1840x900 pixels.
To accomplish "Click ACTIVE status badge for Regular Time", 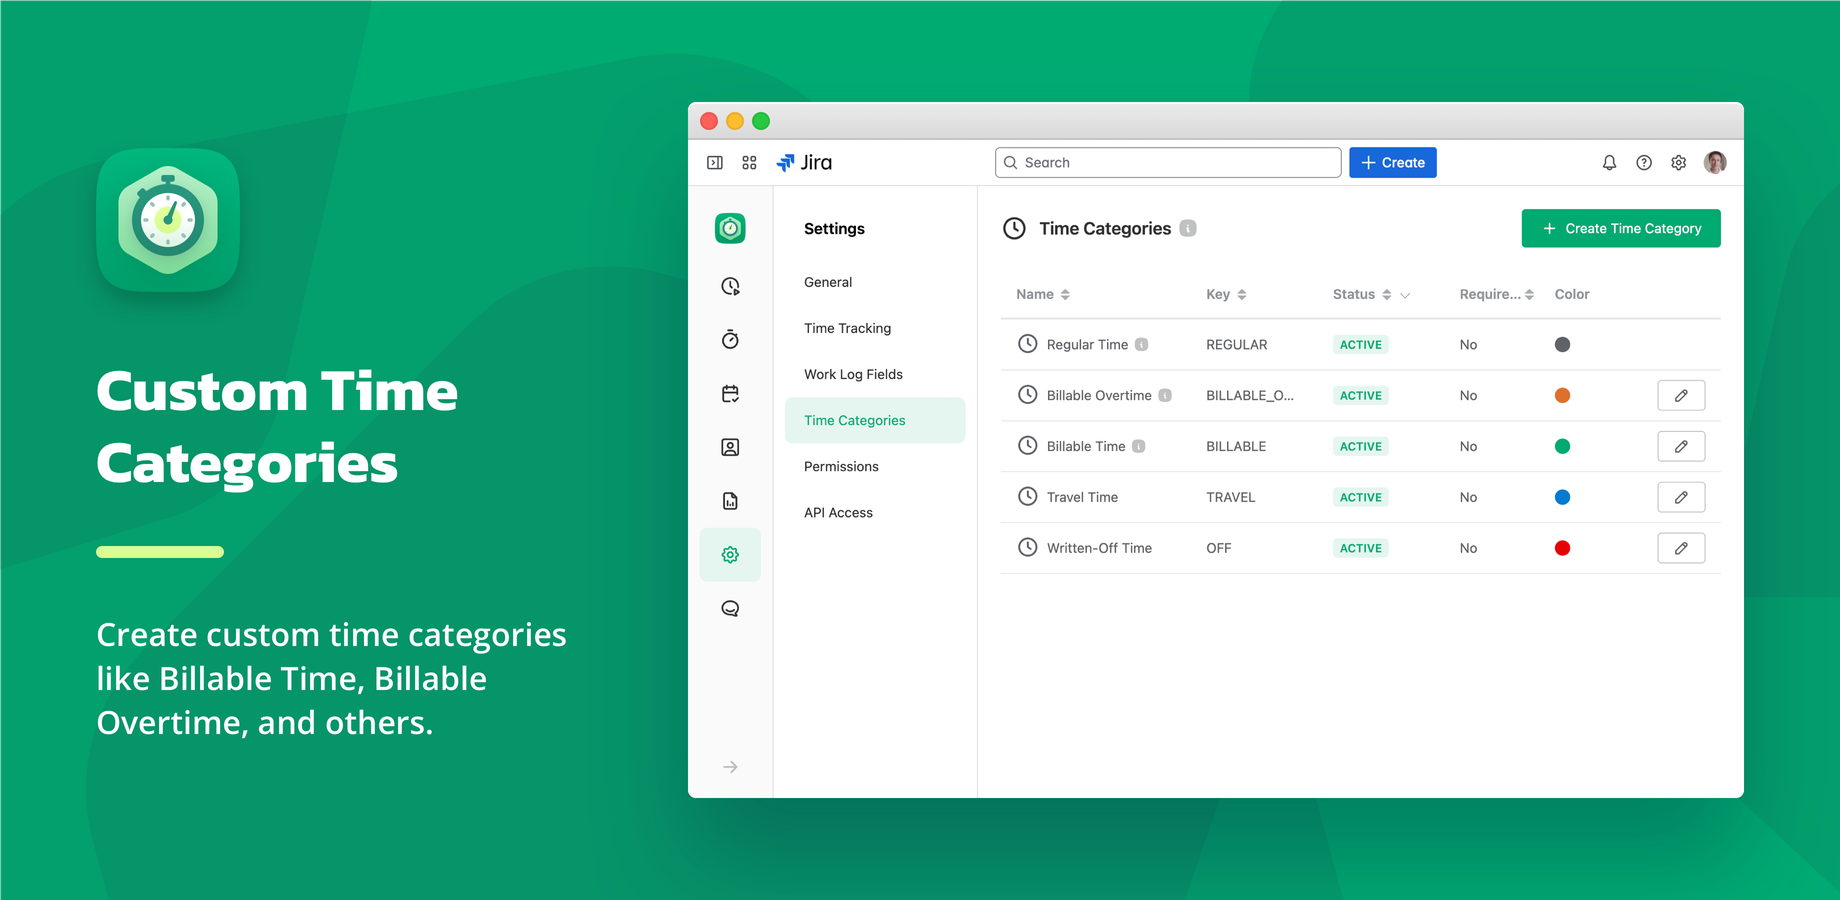I will [1361, 344].
